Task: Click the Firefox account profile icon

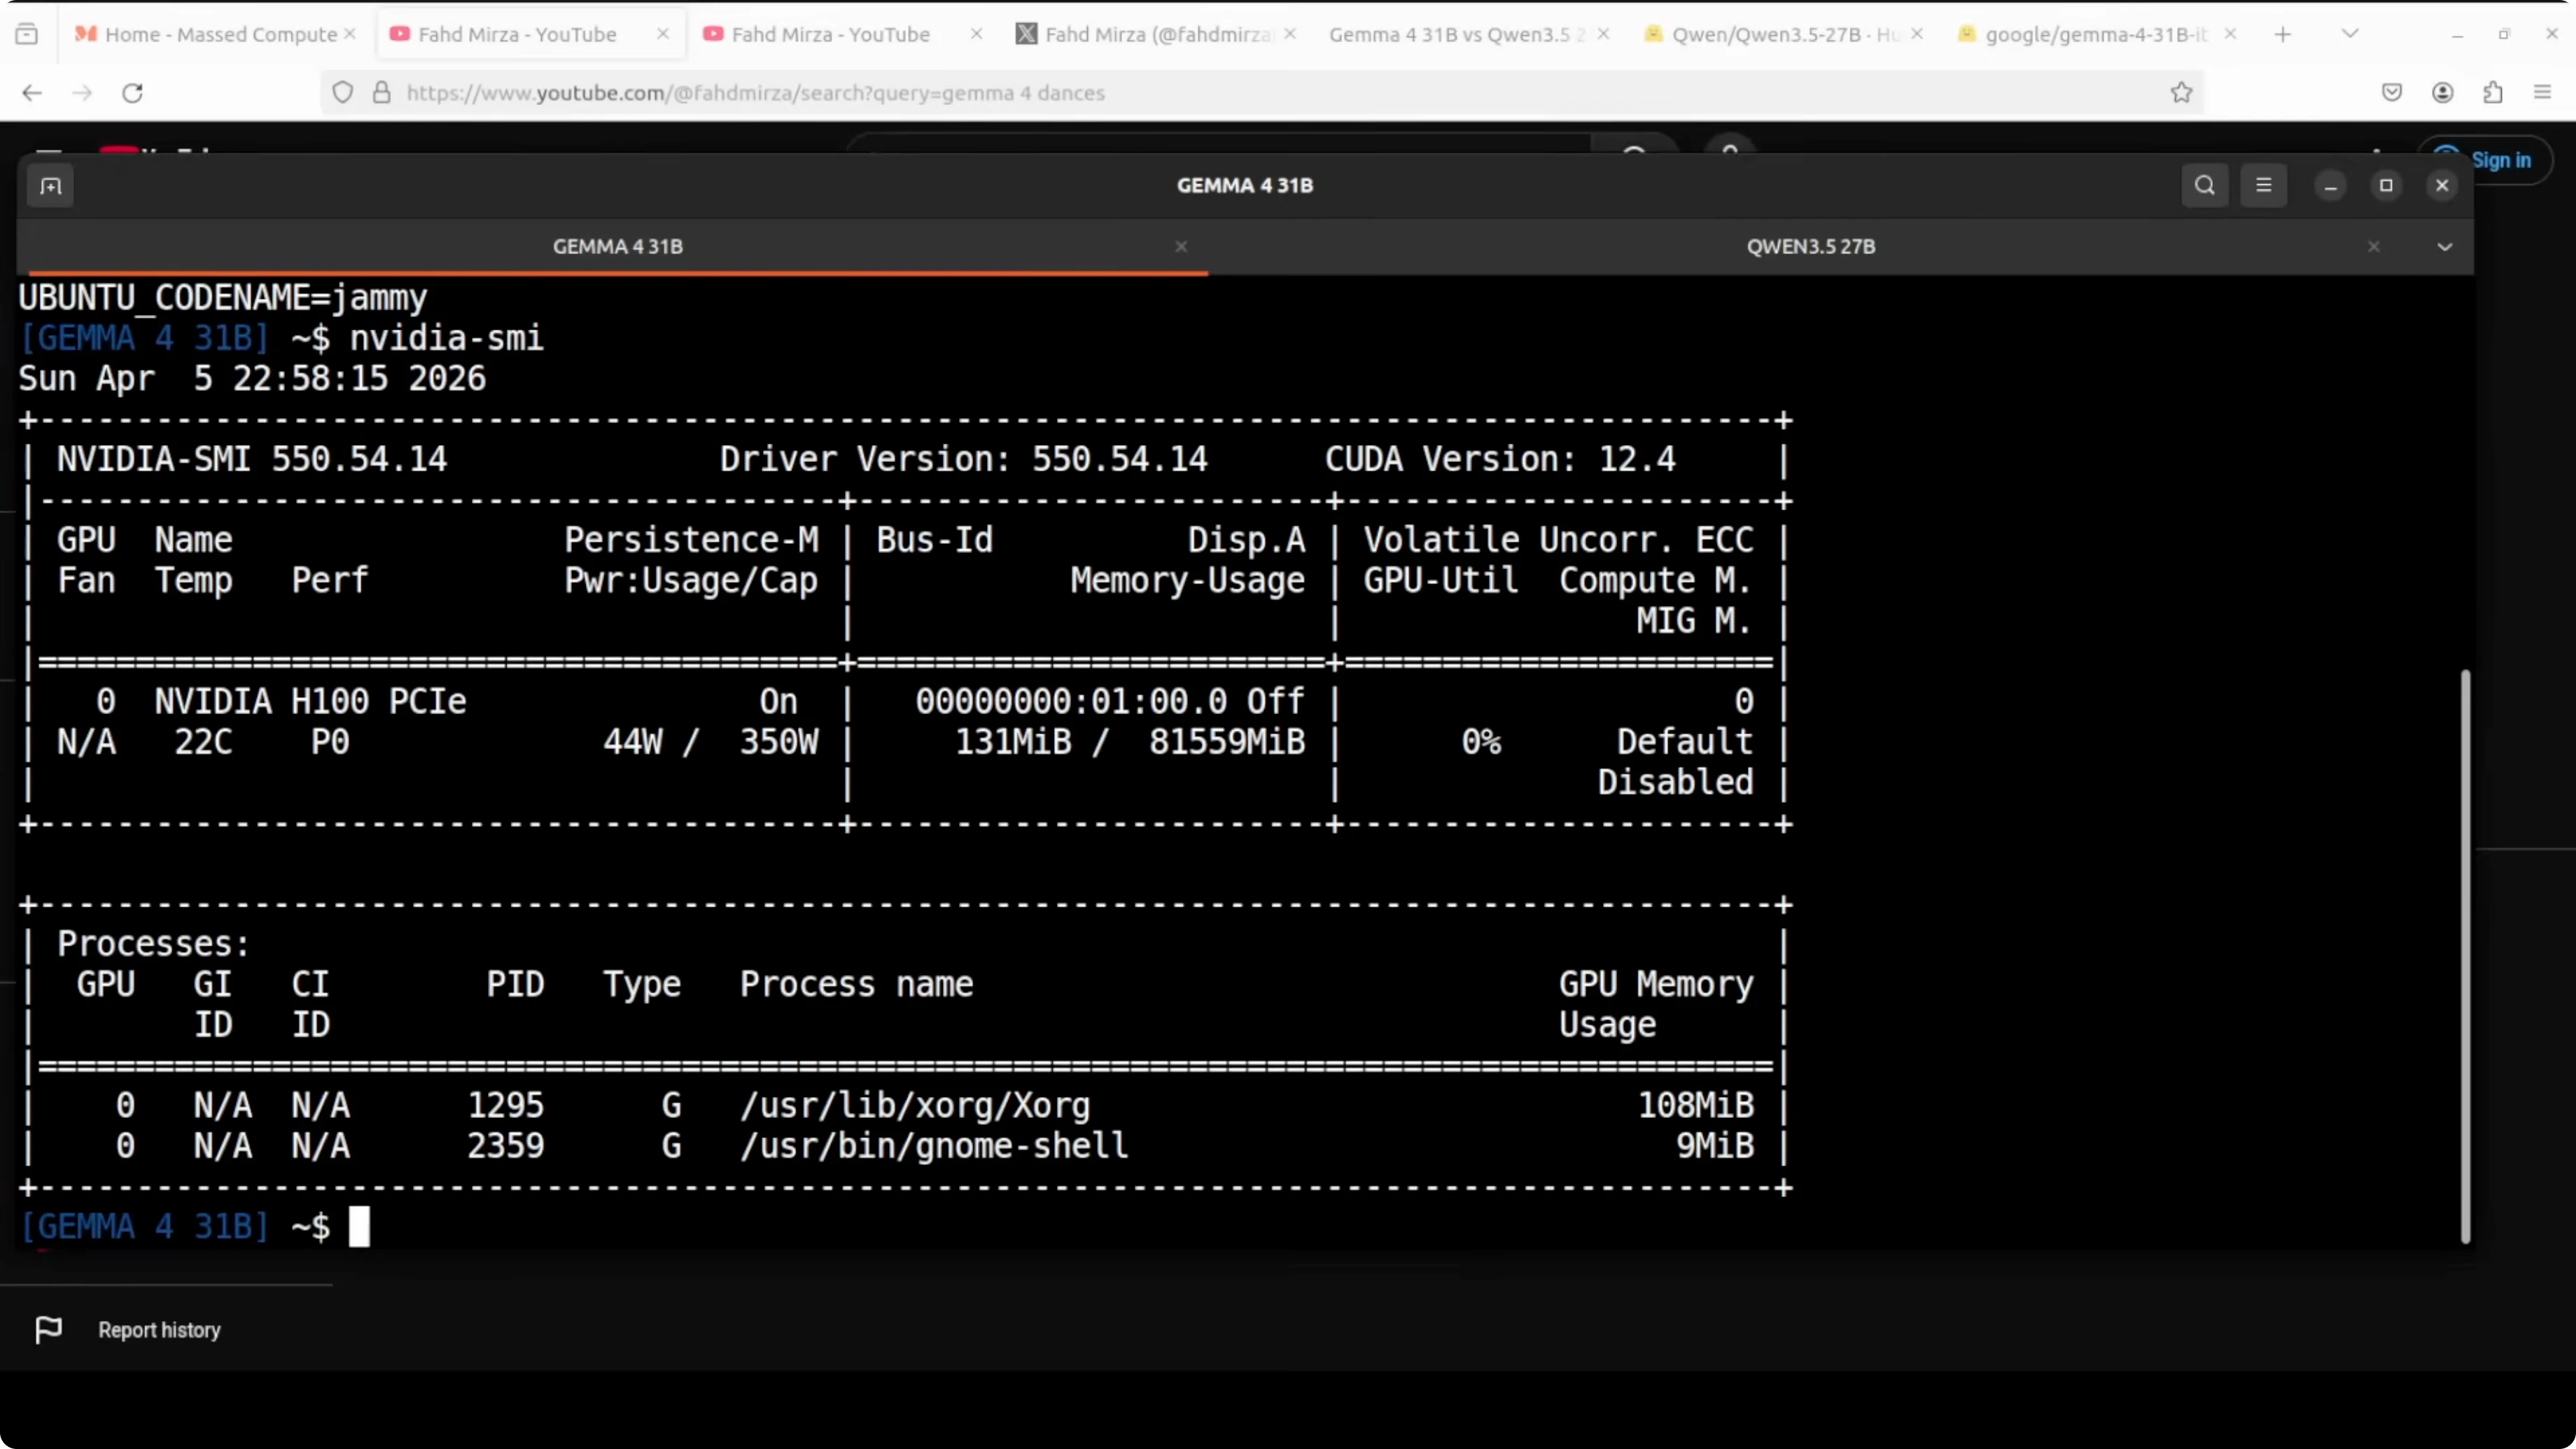Action: 2442,93
